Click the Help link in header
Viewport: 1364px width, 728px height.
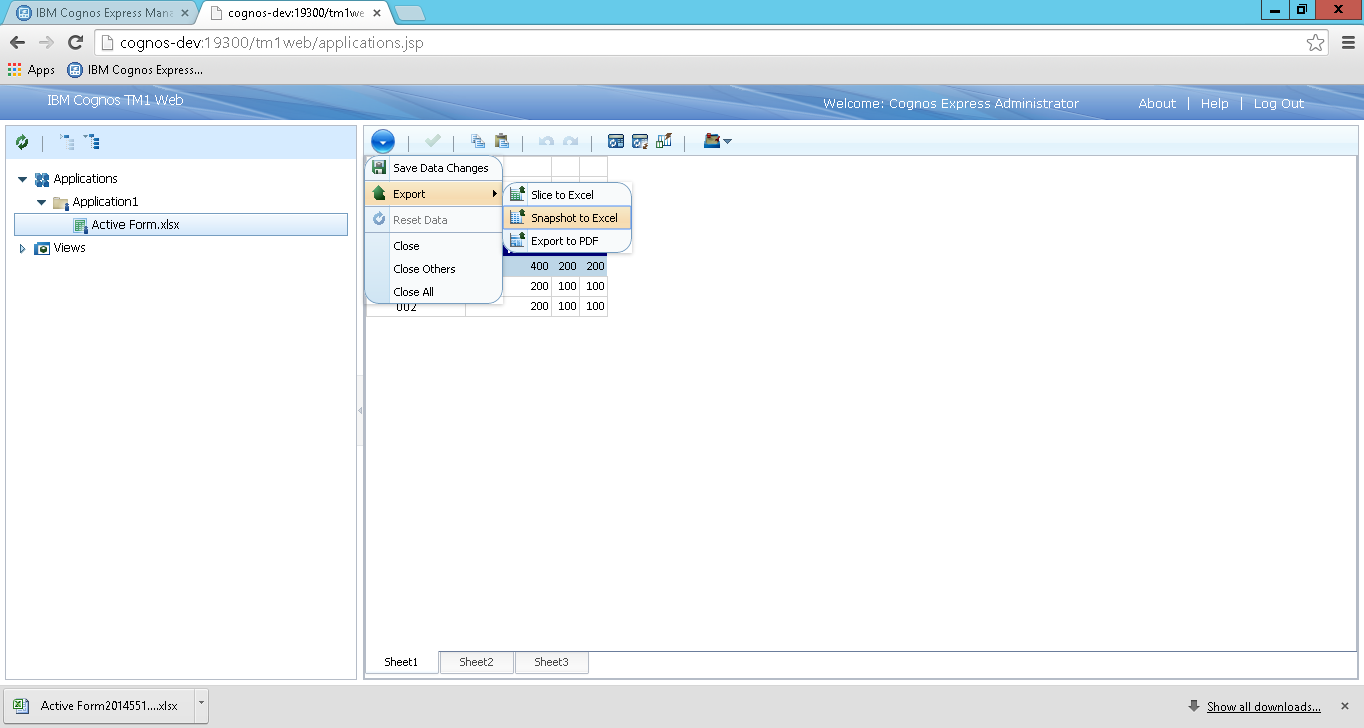pos(1214,104)
